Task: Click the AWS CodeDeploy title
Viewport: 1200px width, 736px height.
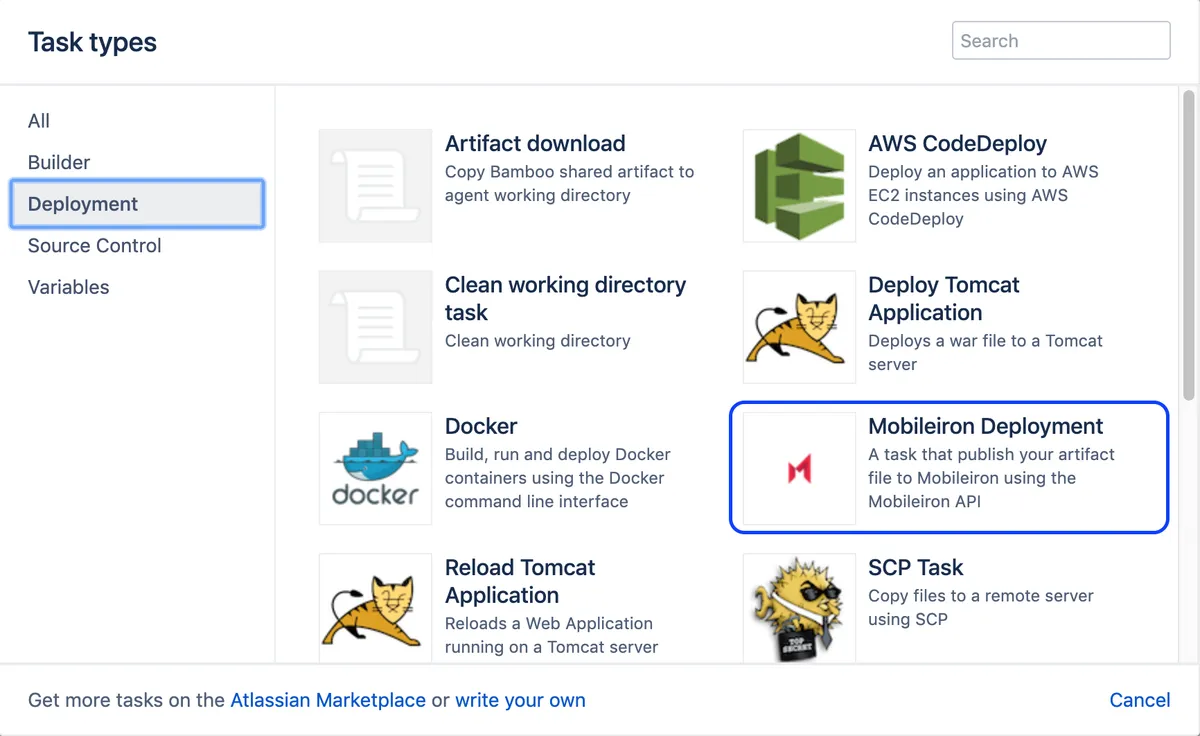Action: pos(957,143)
